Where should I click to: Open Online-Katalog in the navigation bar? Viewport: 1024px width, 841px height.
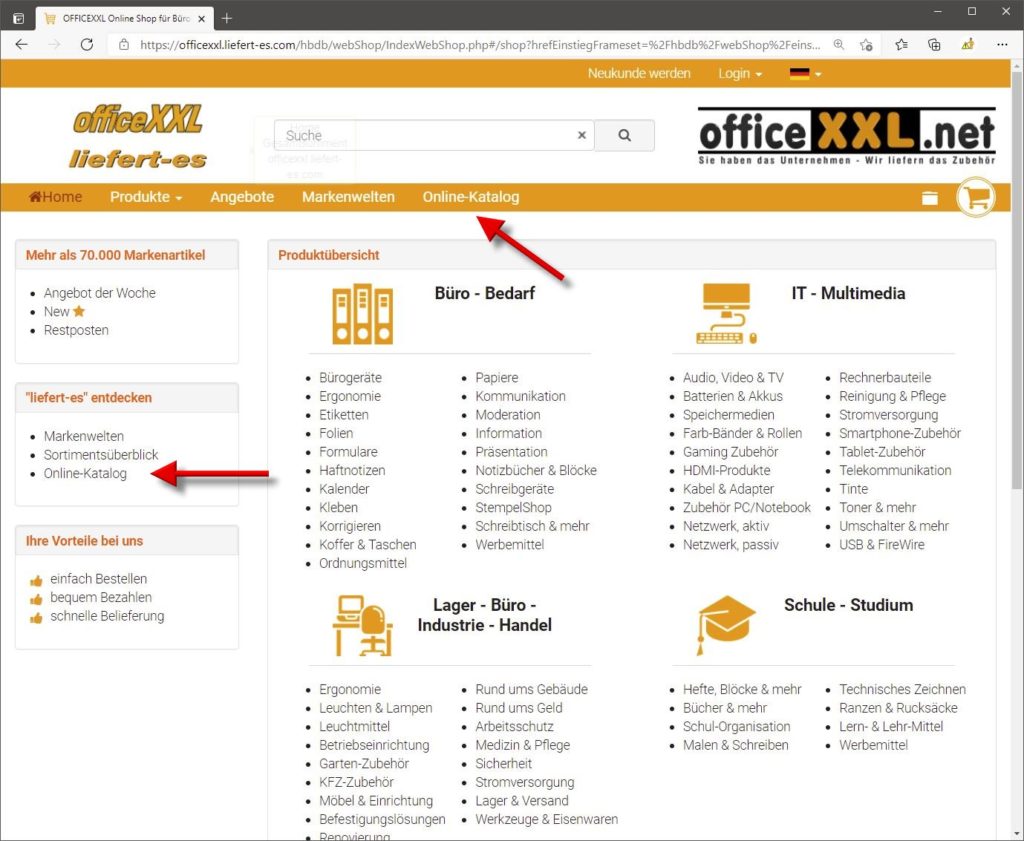pos(471,197)
